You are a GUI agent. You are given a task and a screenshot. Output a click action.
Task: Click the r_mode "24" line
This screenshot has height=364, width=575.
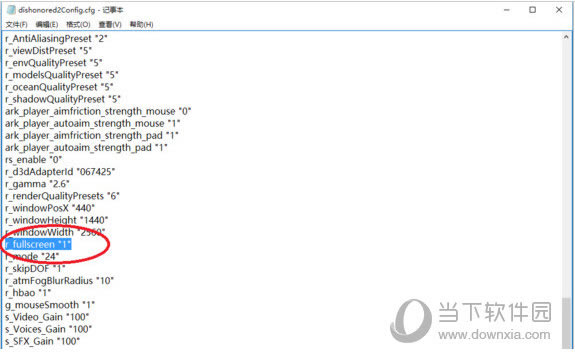[x=32, y=256]
